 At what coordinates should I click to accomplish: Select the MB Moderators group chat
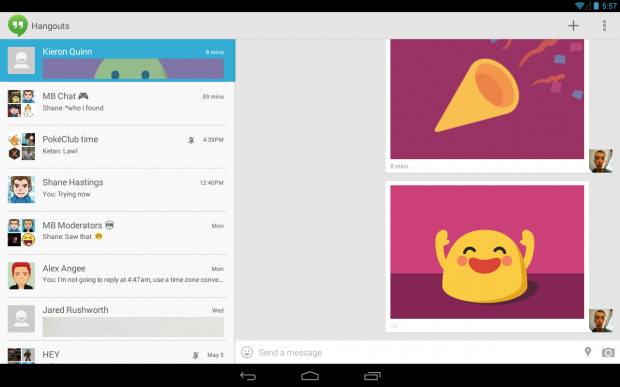click(117, 233)
